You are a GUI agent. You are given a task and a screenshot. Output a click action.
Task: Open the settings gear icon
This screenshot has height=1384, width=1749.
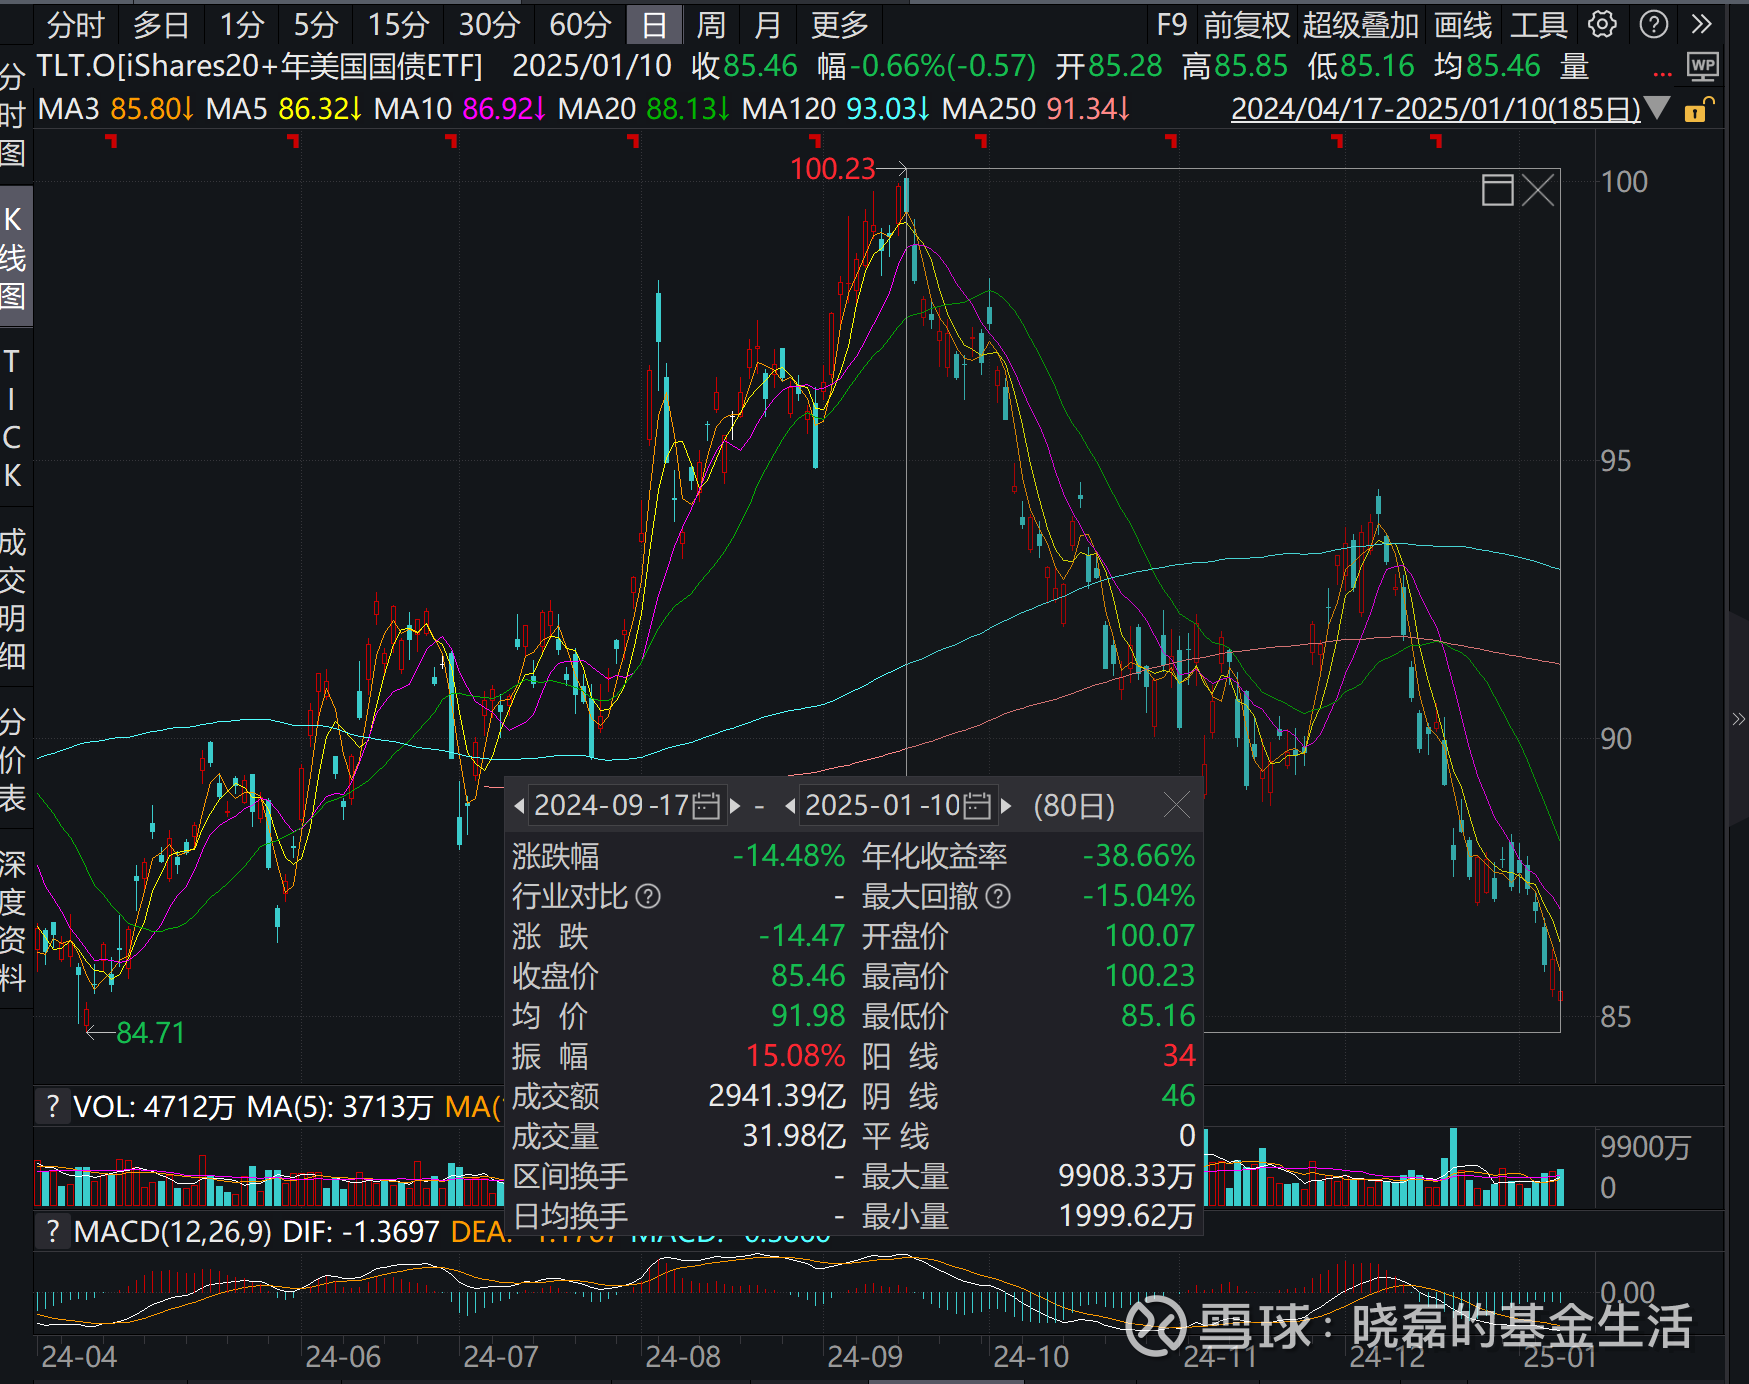tap(1601, 25)
